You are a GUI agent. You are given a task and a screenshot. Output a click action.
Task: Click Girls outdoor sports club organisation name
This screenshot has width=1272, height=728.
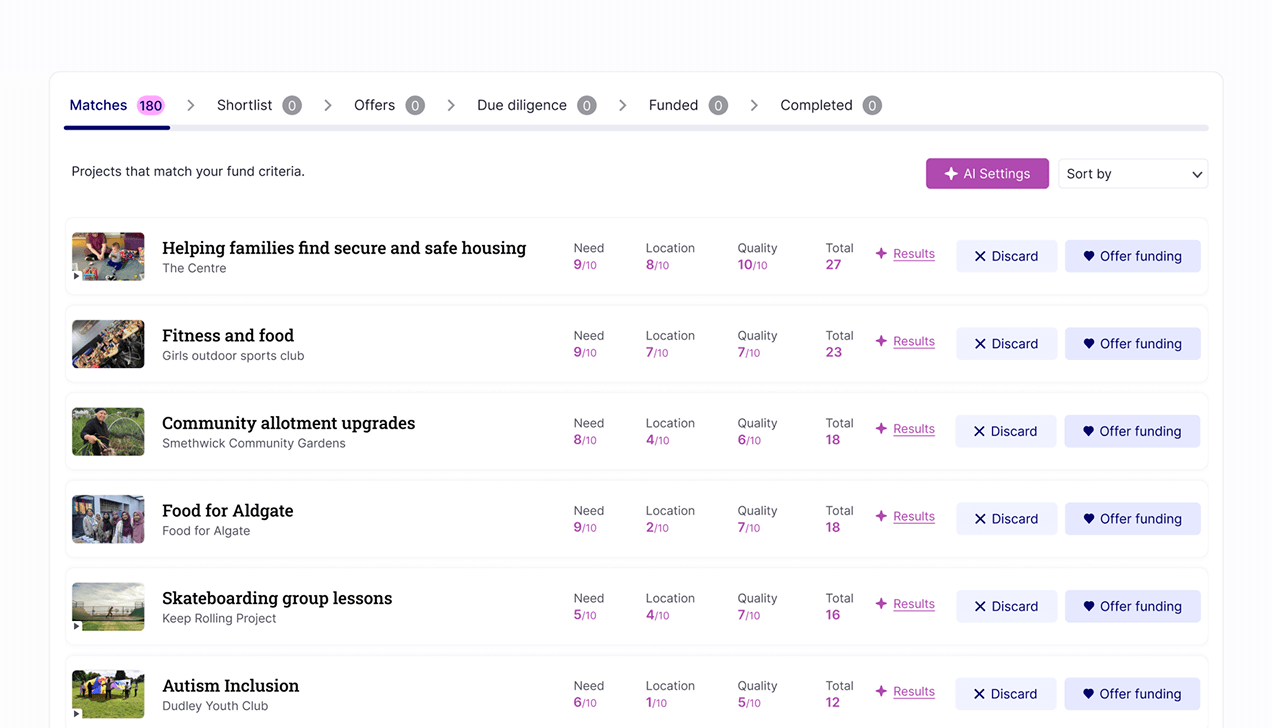(233, 356)
